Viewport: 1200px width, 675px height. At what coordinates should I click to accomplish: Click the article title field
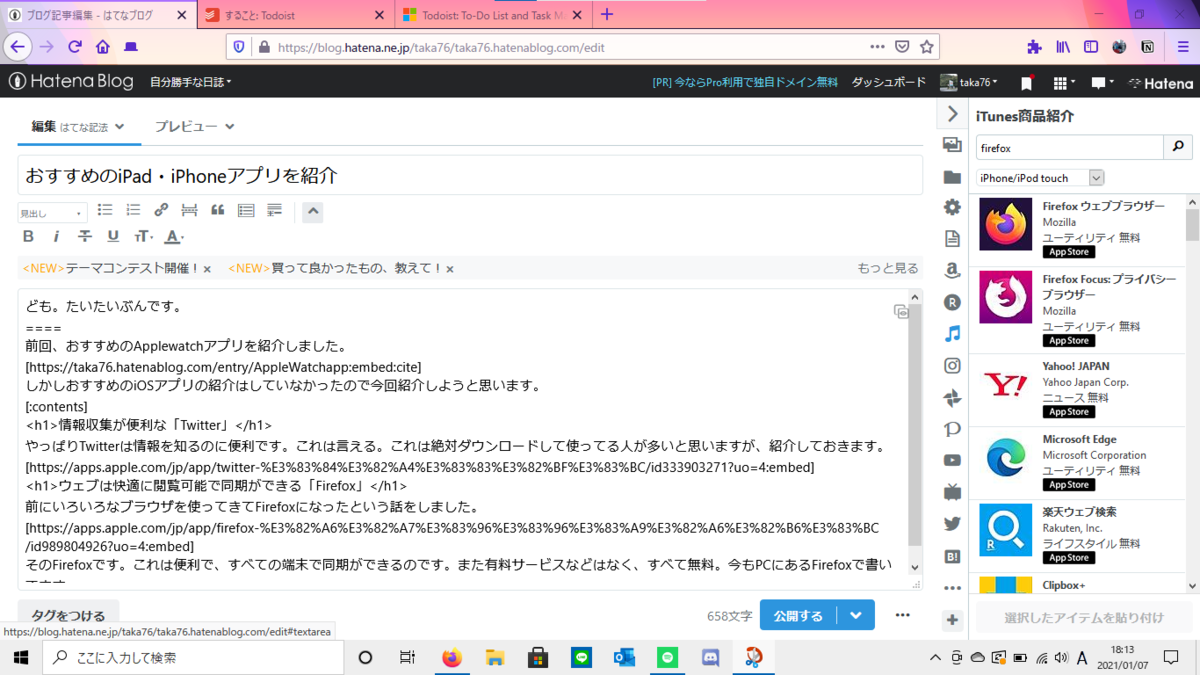click(470, 175)
